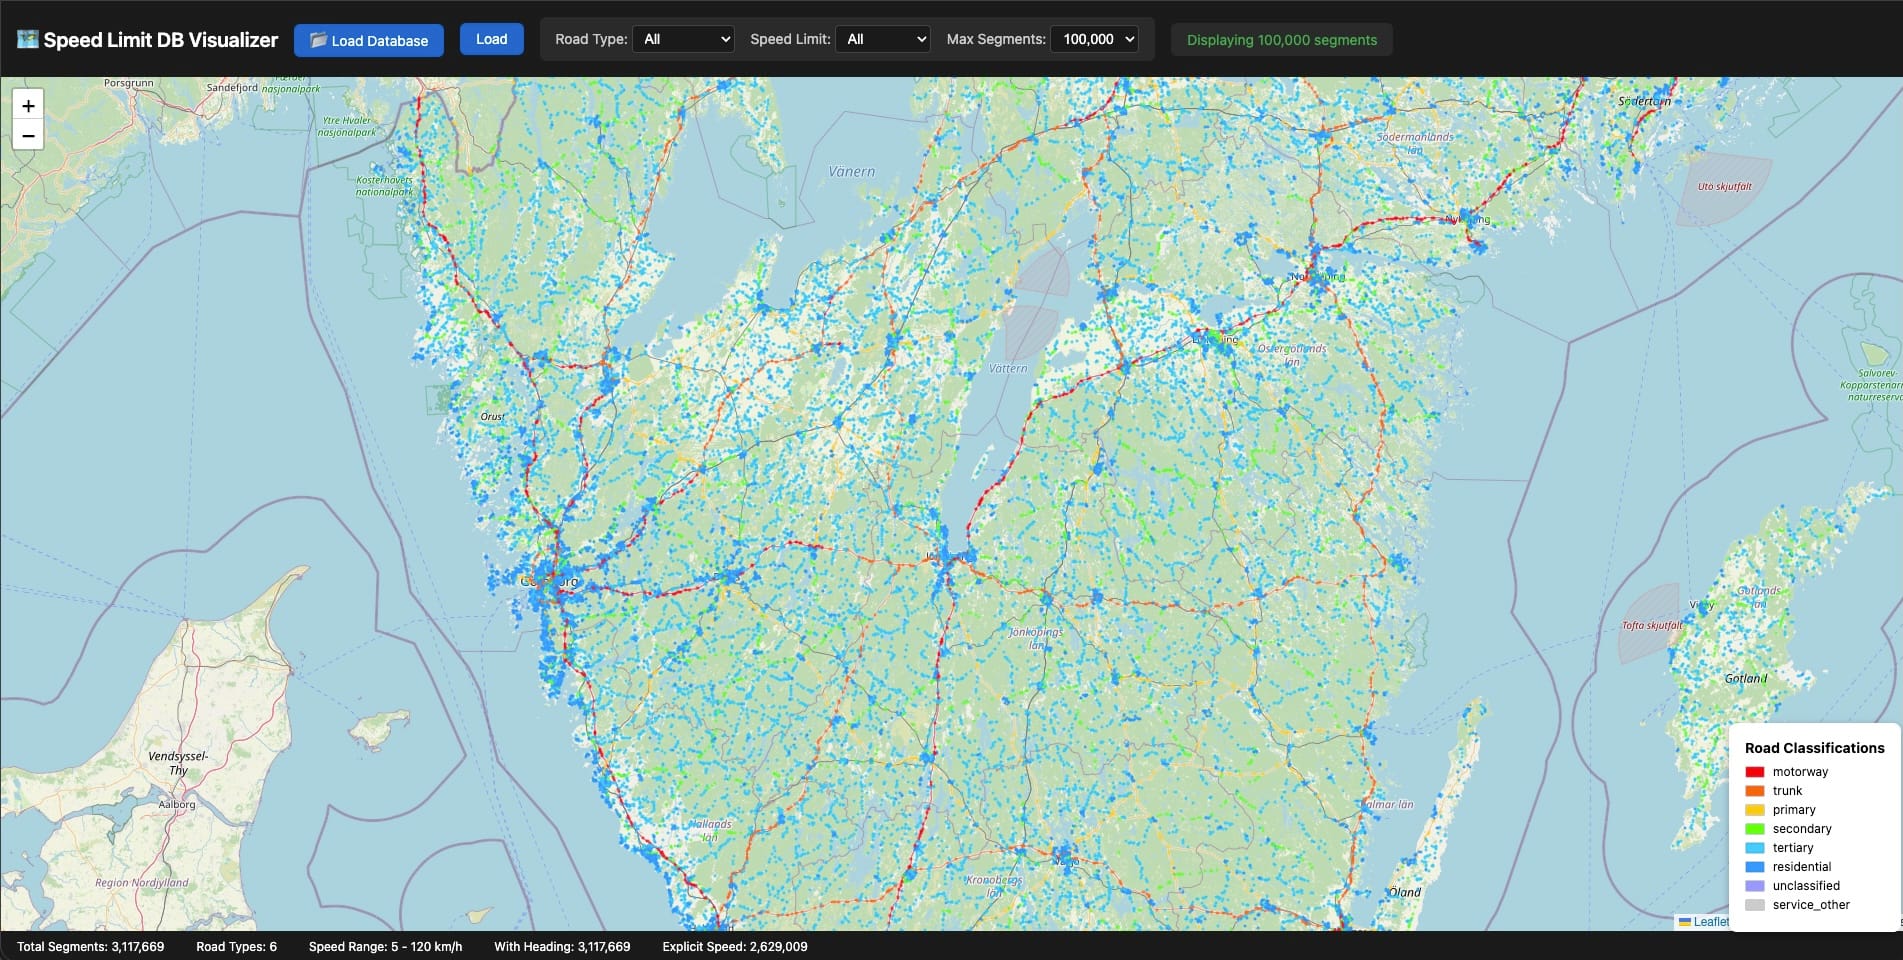Image resolution: width=1903 pixels, height=960 pixels.
Task: Click the map icon beside Speed Limit DB Visualizer
Action: coord(27,40)
